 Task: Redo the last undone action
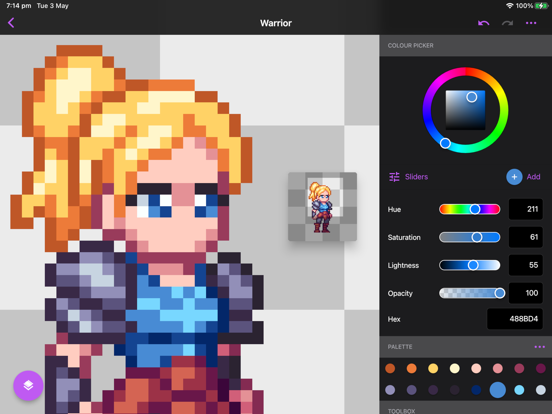pos(507,23)
